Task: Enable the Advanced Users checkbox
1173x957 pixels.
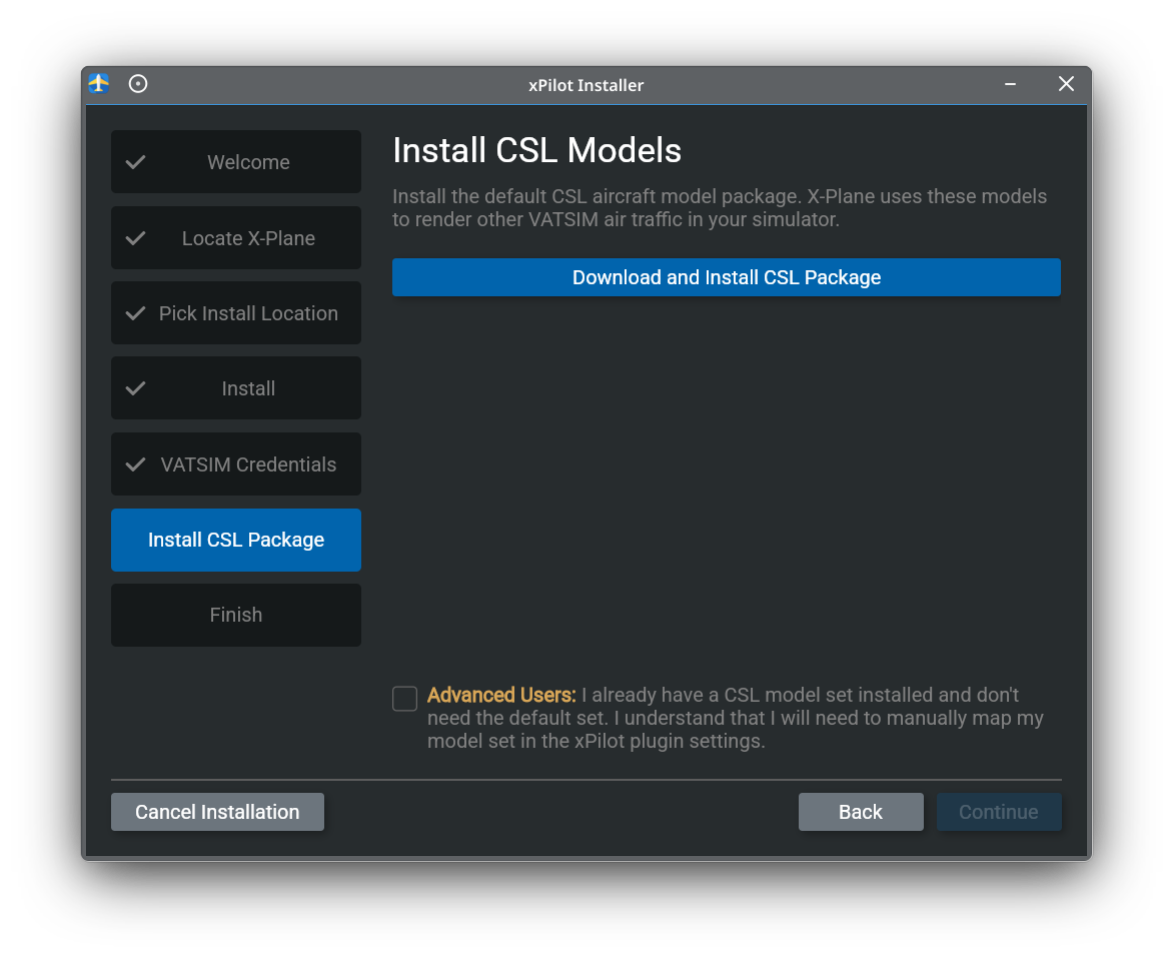Action: 404,699
